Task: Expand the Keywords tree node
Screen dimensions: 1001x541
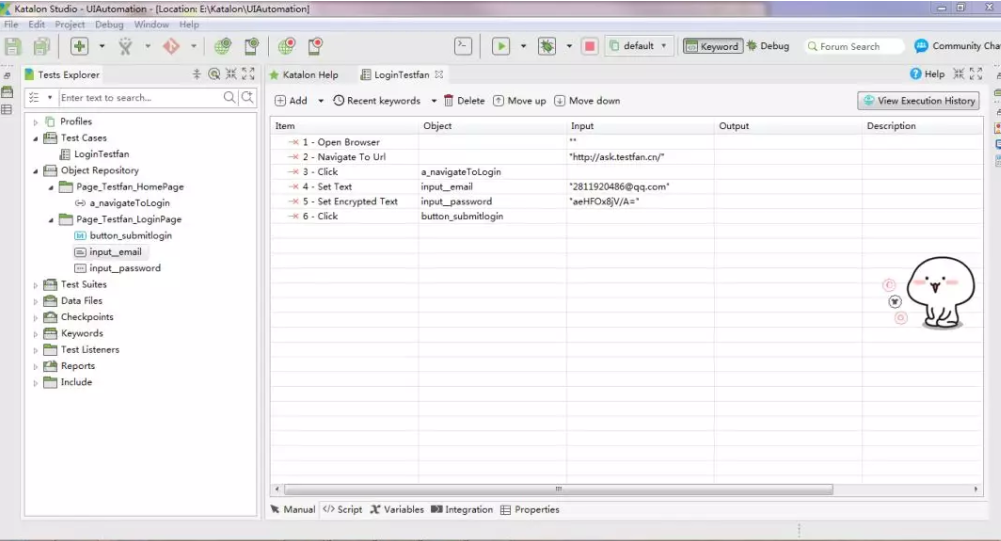Action: 36,333
